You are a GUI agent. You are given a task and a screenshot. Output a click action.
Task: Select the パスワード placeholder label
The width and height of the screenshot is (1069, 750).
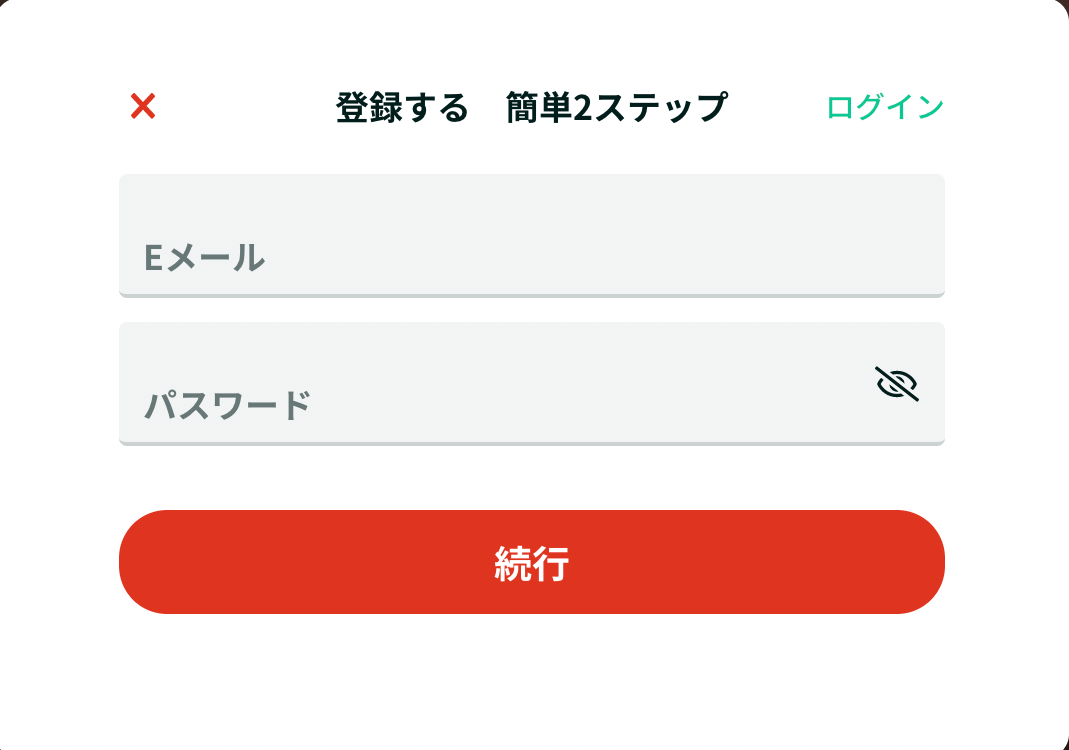point(228,405)
